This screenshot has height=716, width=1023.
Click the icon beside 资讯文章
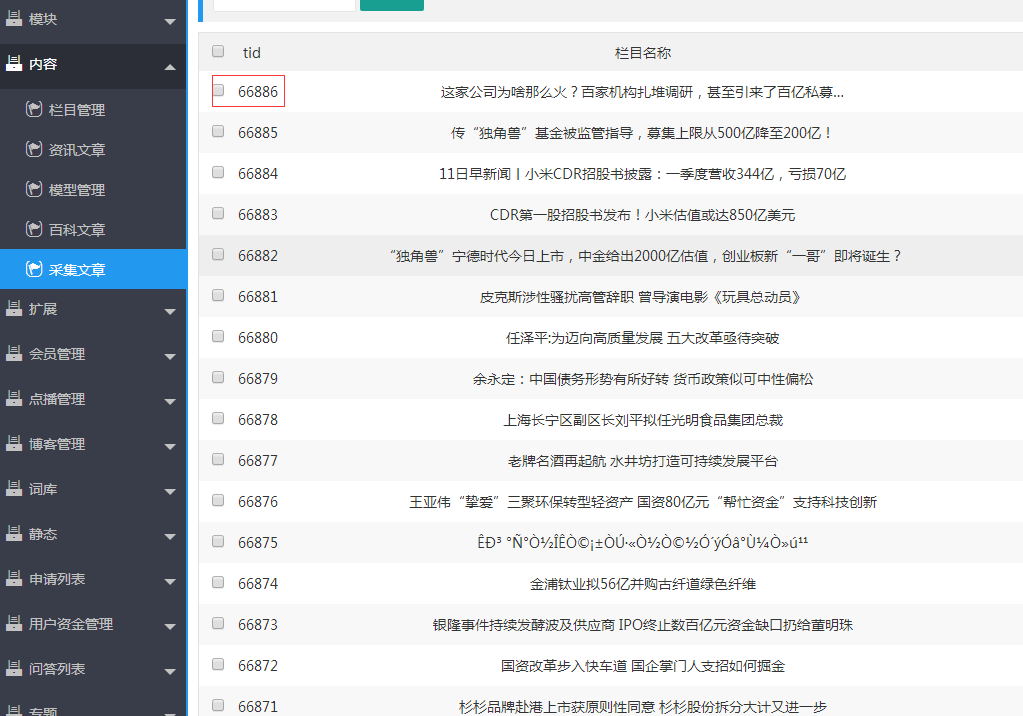[x=33, y=149]
